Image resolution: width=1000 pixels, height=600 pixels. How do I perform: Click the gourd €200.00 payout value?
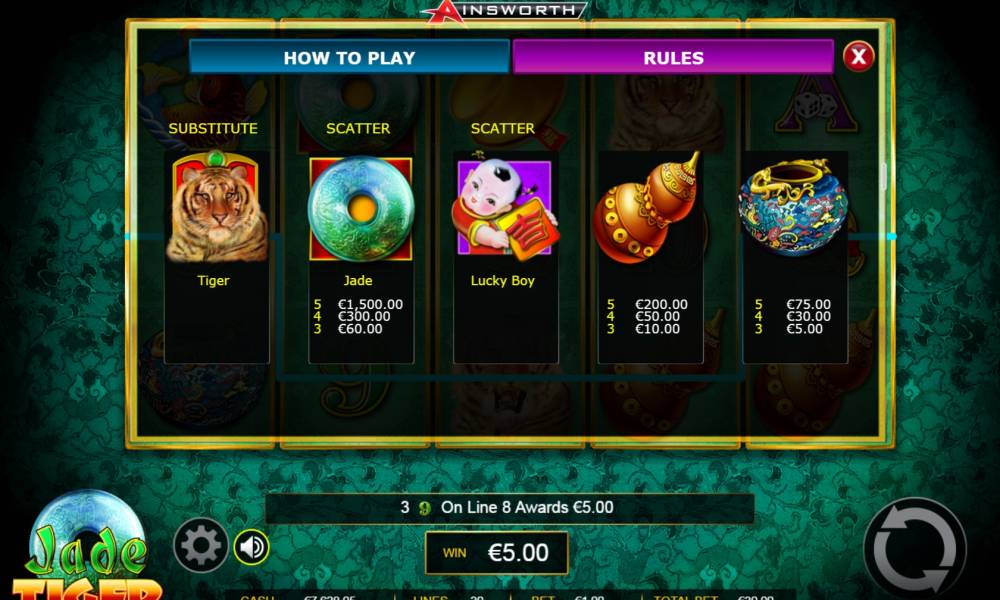[x=661, y=305]
